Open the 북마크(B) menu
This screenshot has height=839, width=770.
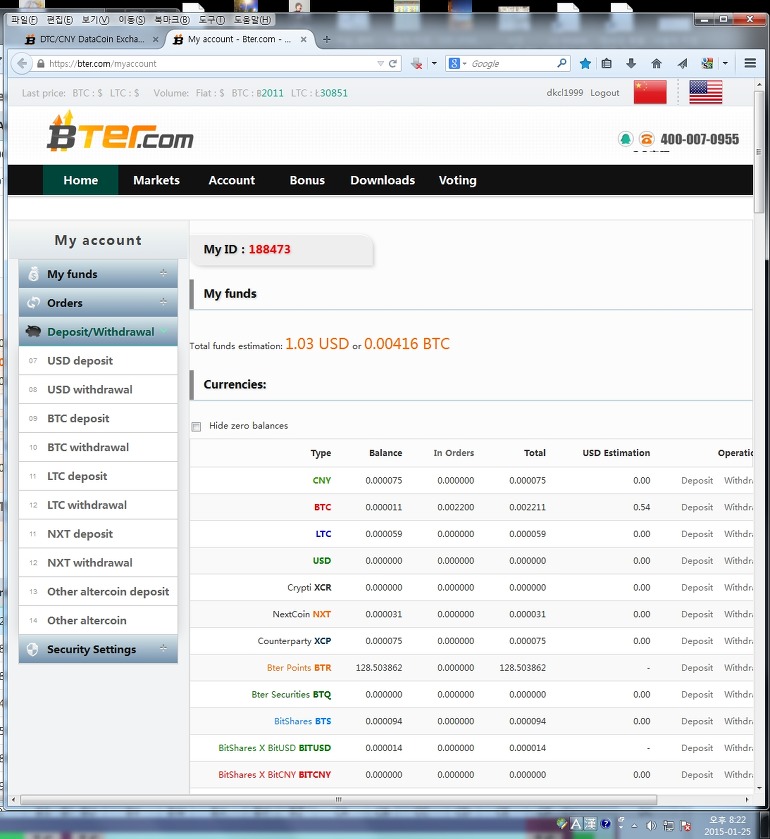pos(172,20)
